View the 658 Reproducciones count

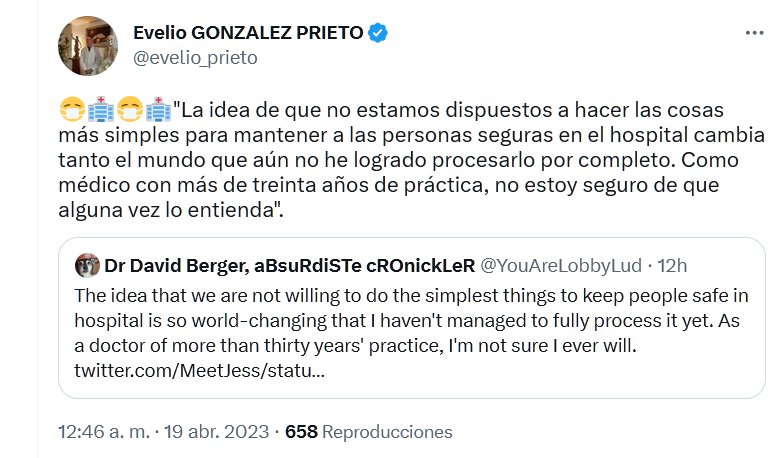click(301, 432)
